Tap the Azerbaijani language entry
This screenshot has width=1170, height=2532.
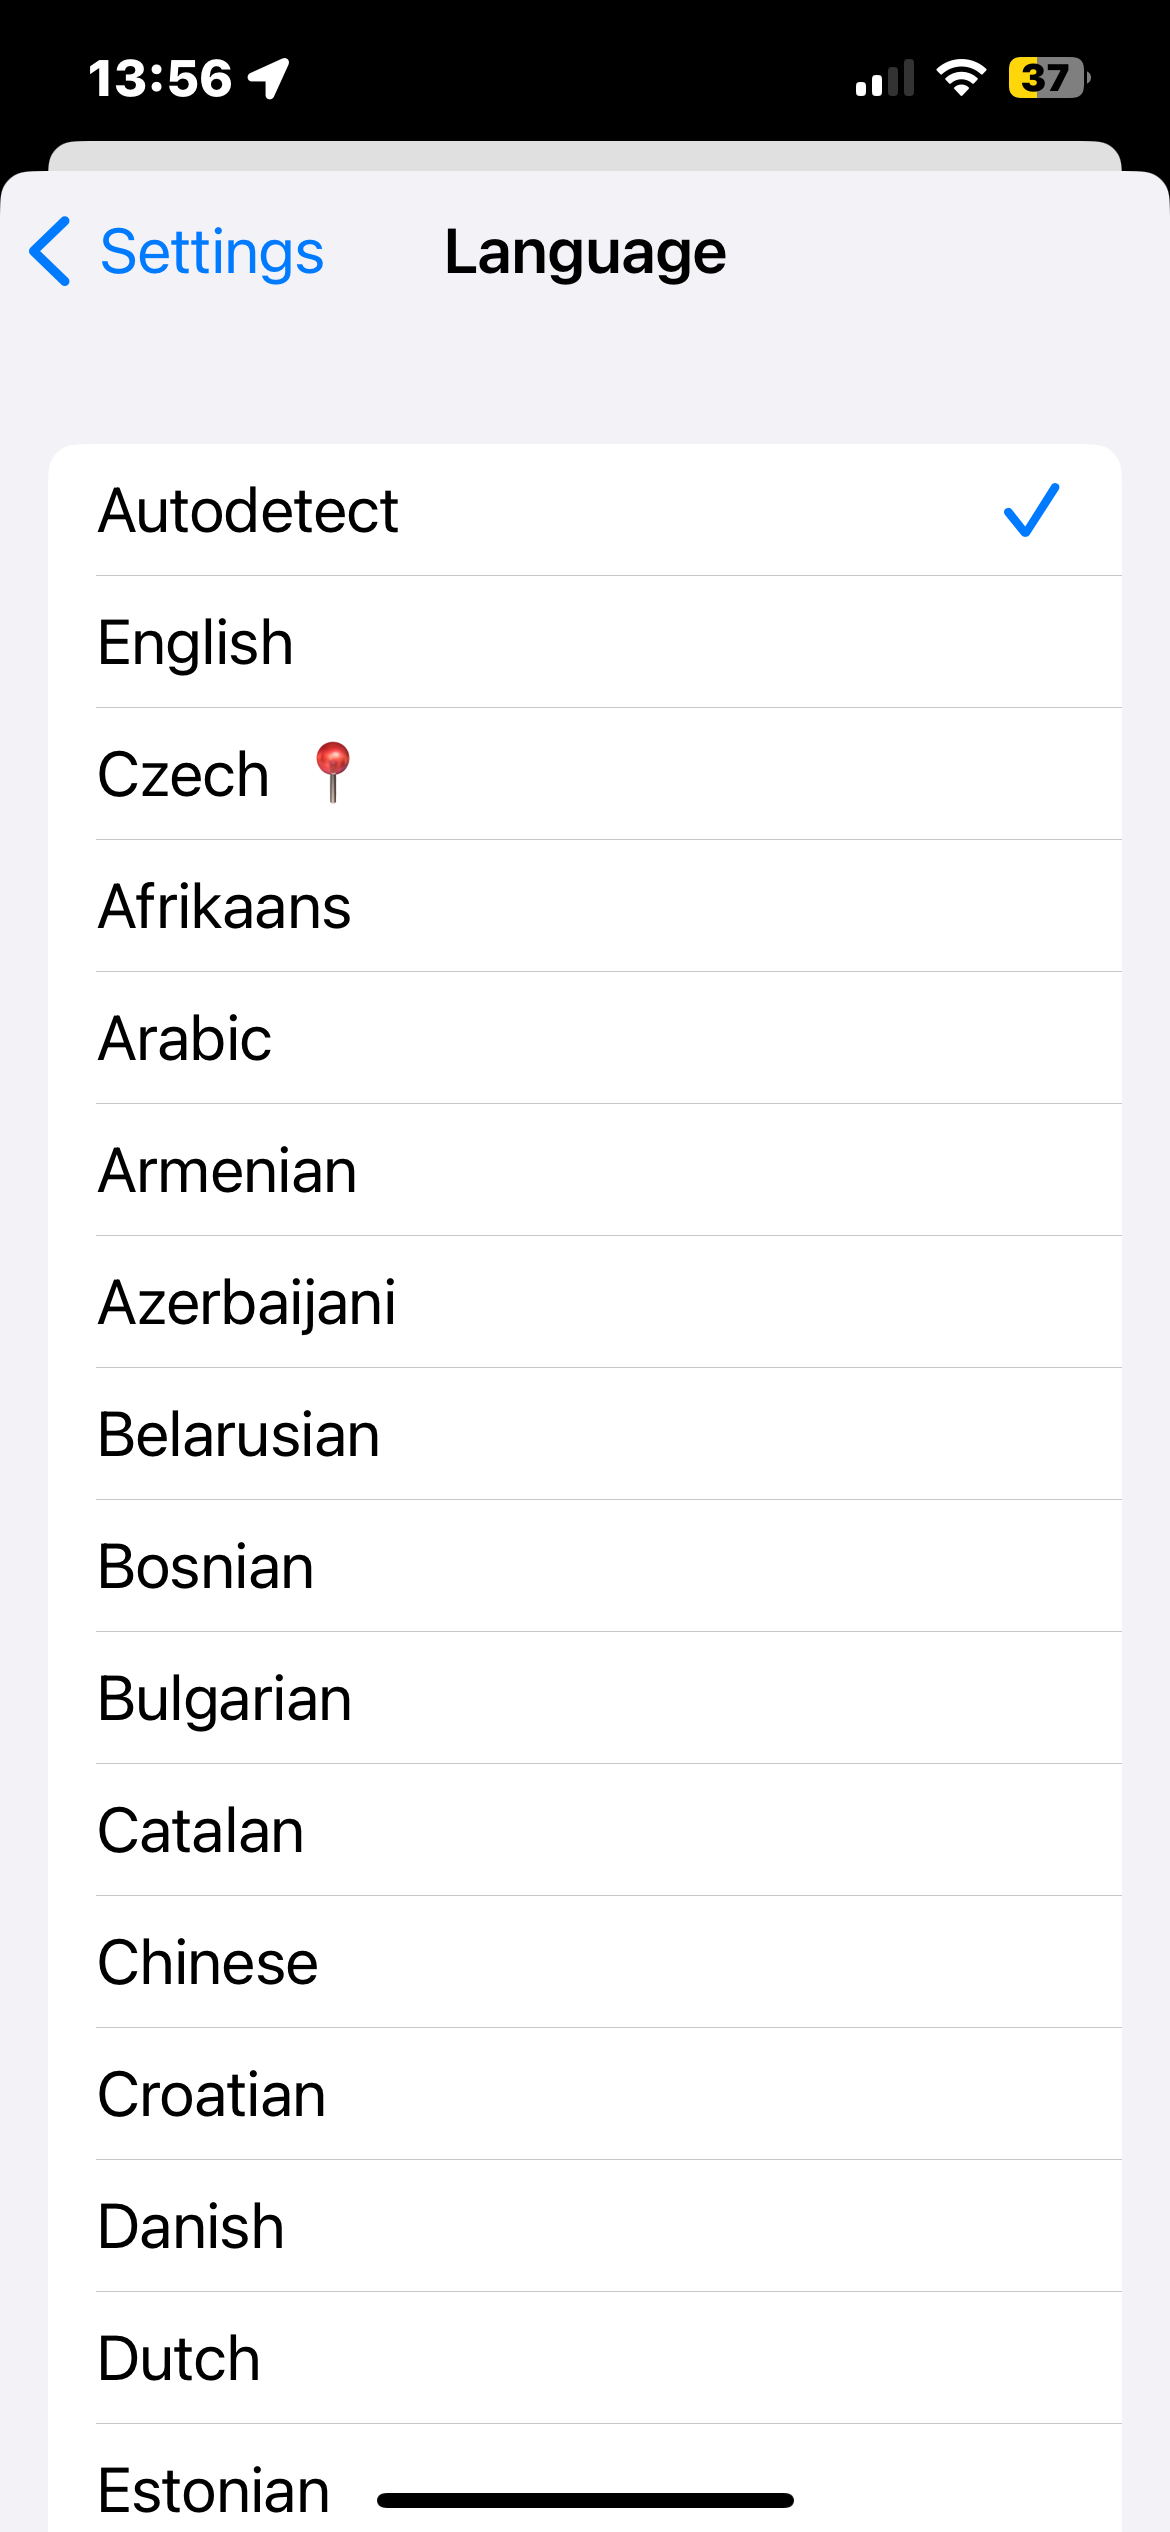coord(247,1303)
